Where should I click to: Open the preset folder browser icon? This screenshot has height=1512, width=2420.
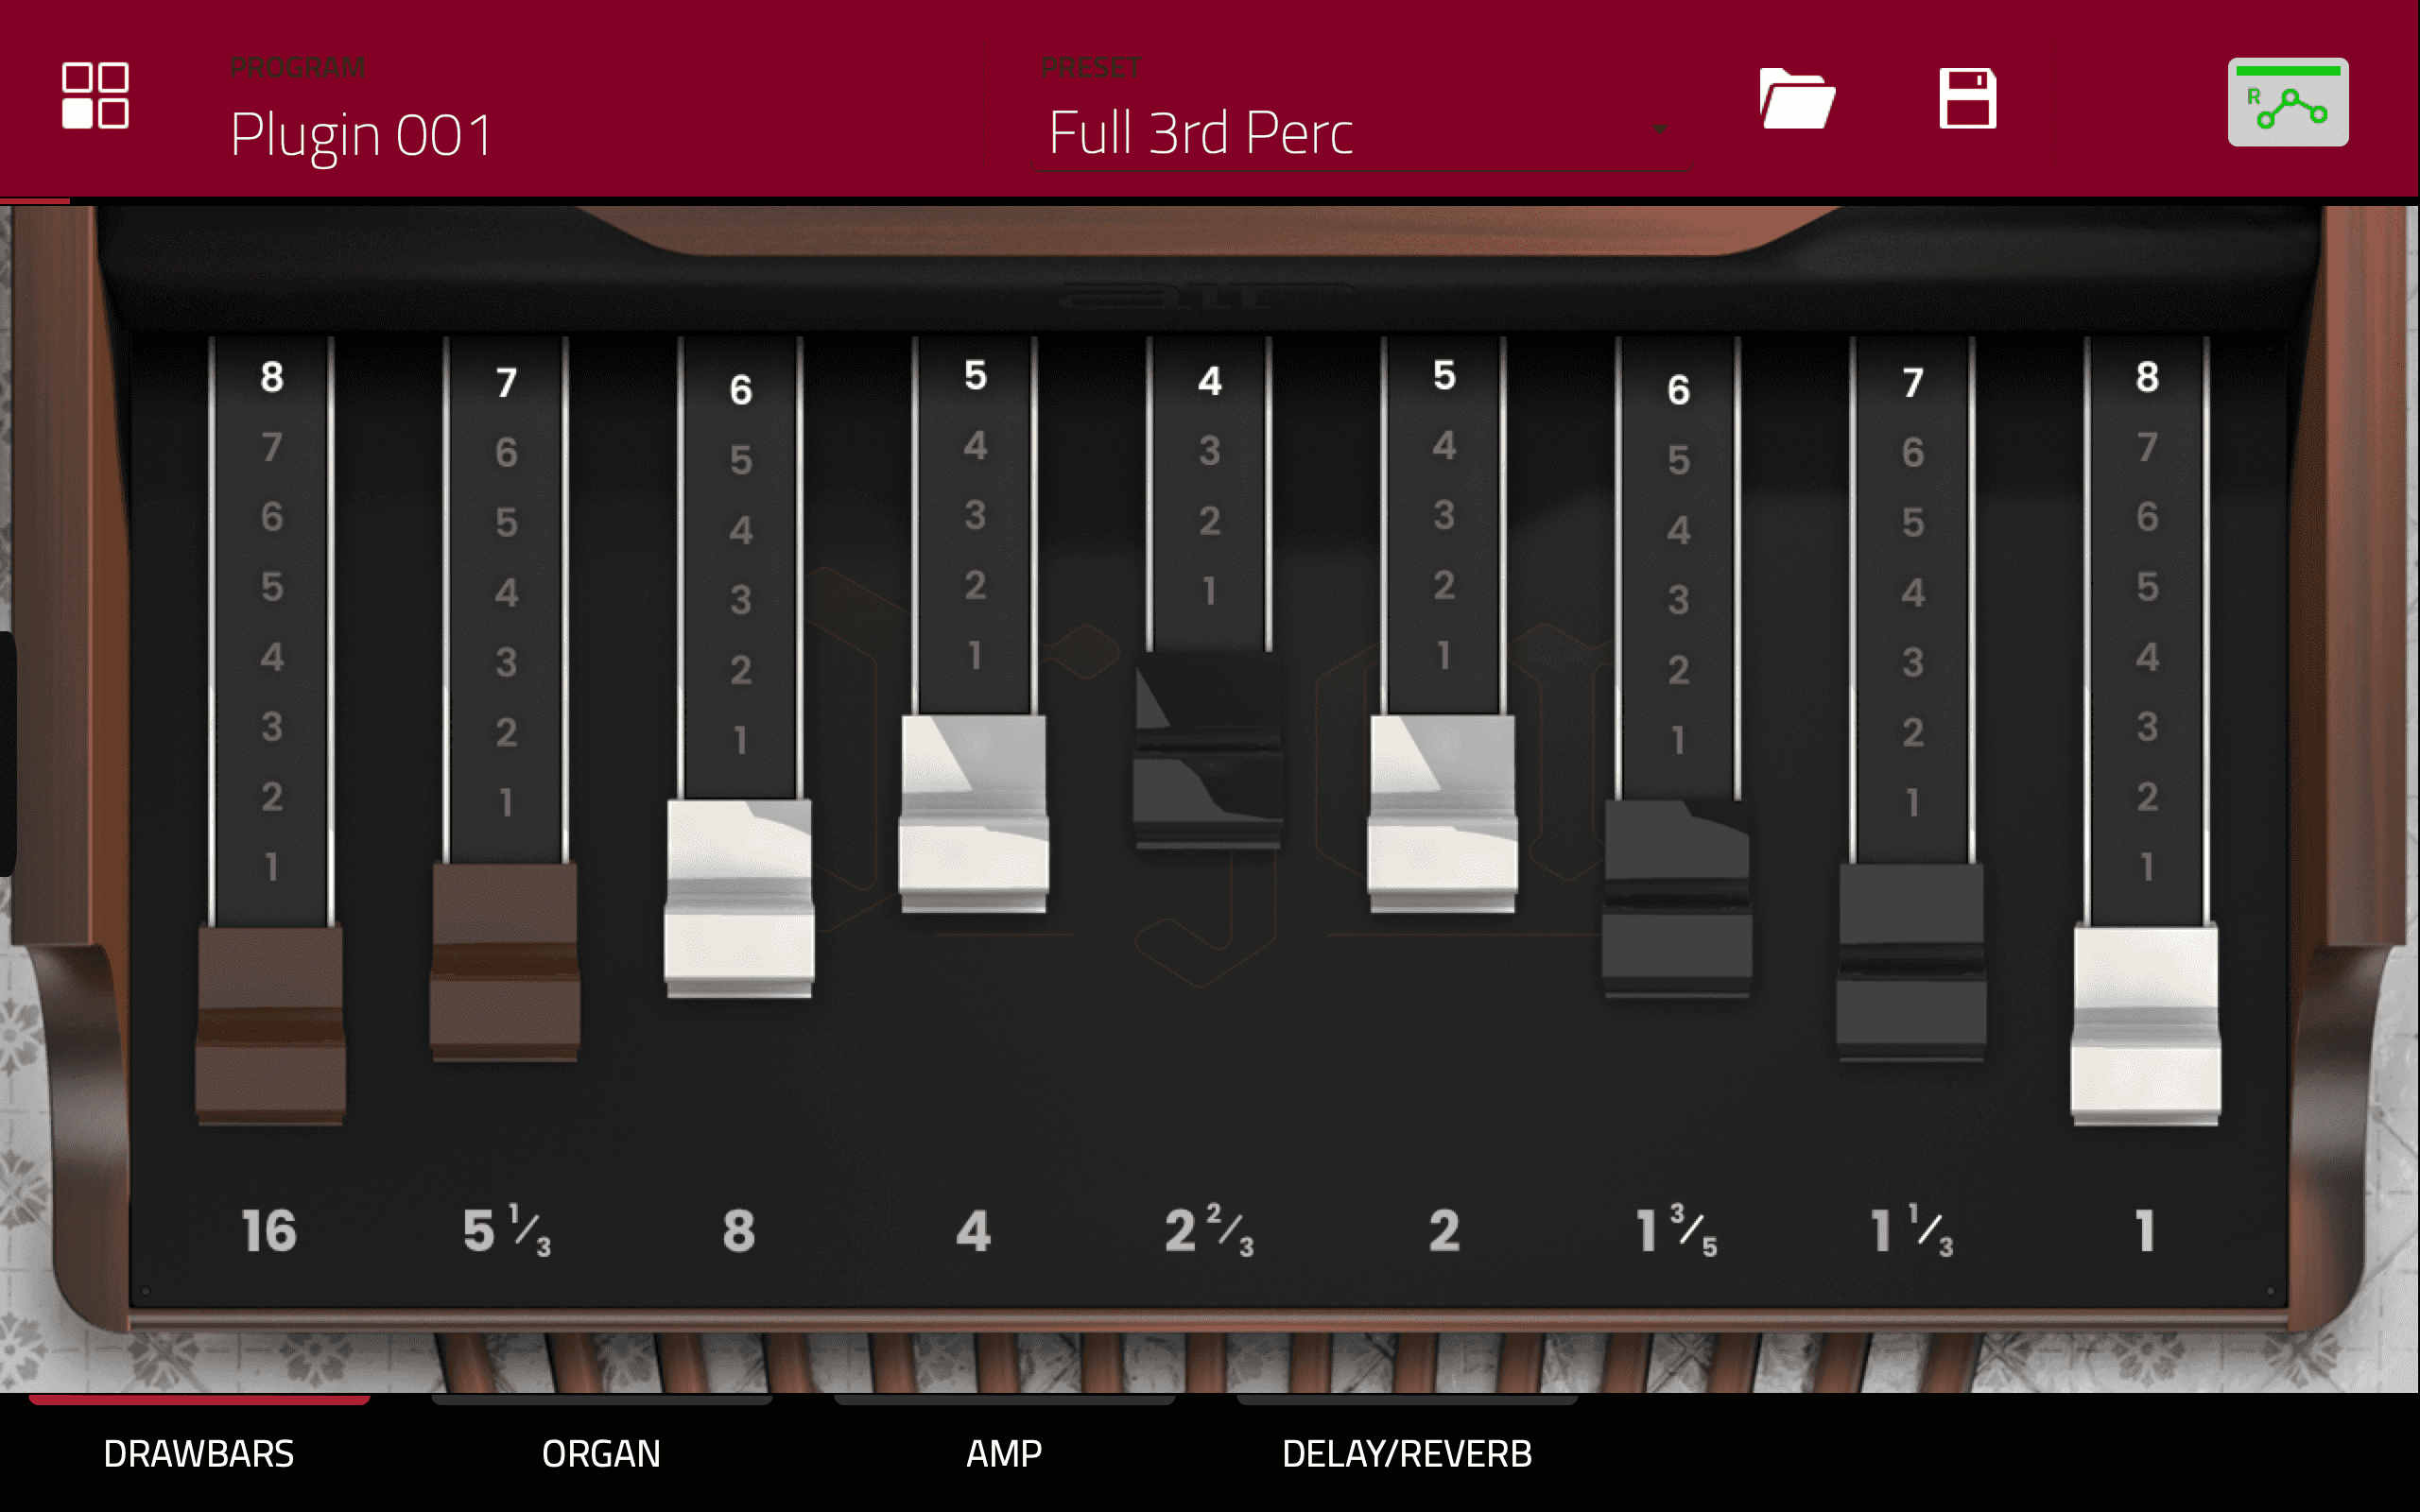tap(1797, 98)
